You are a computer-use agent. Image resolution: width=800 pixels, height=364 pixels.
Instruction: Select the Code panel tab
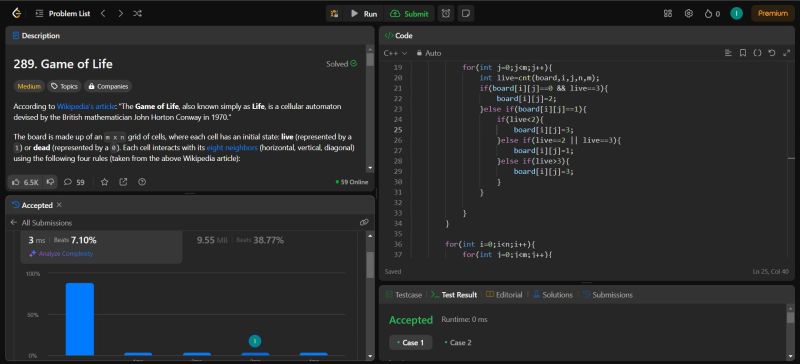398,36
